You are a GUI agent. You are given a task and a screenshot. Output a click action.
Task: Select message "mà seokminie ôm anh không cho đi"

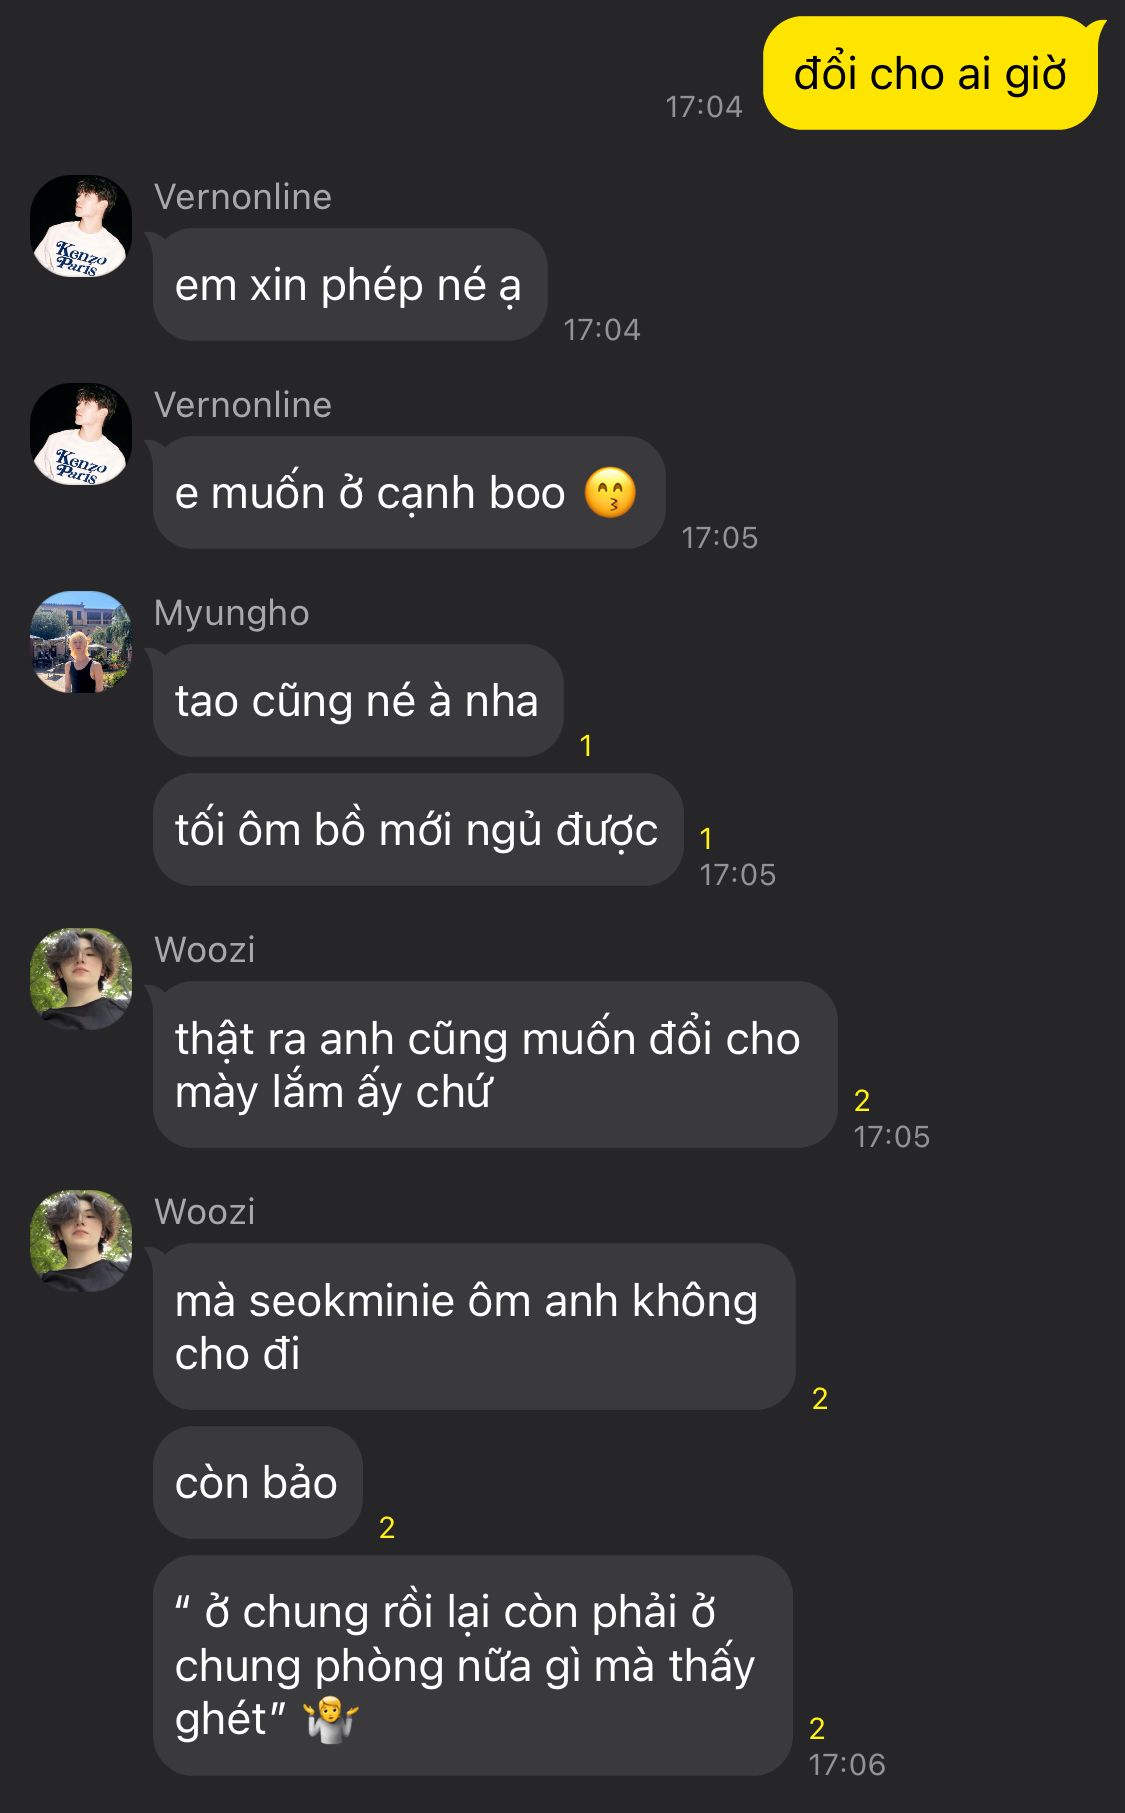(474, 1327)
